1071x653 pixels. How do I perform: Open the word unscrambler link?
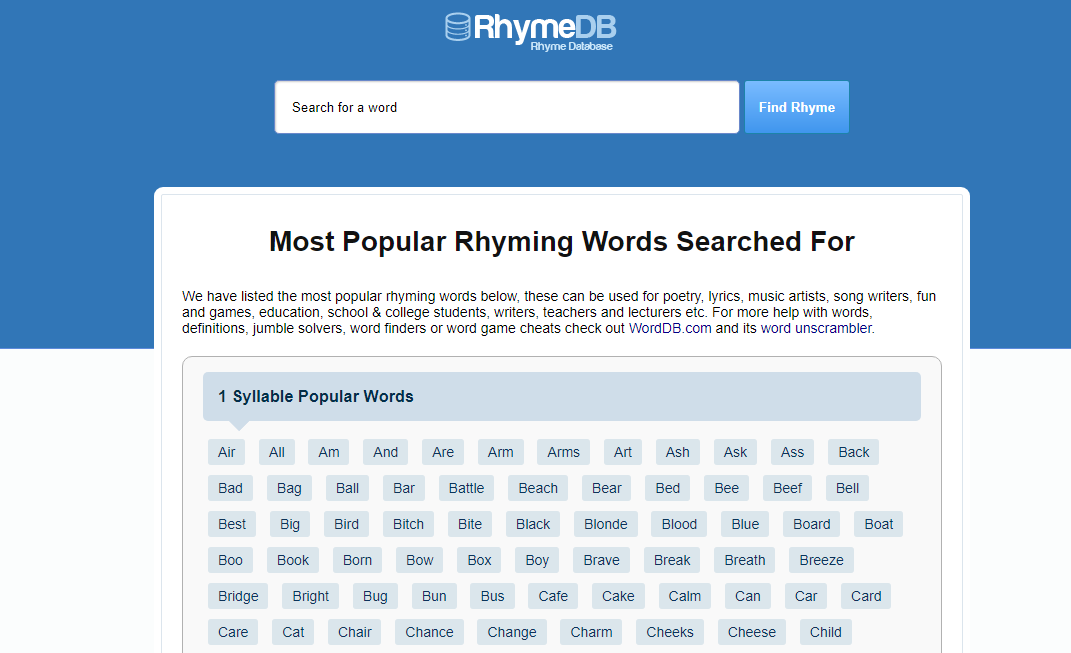coord(816,329)
